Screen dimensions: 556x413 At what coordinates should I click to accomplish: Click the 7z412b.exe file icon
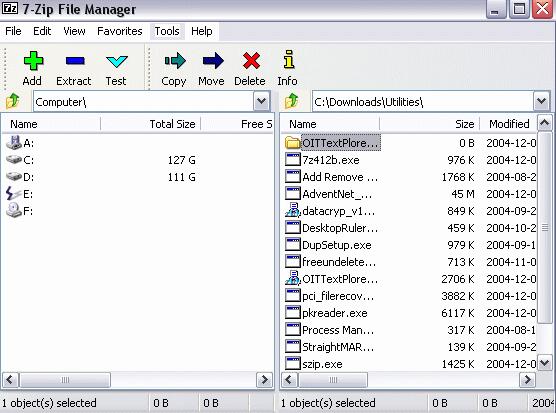tap(293, 160)
